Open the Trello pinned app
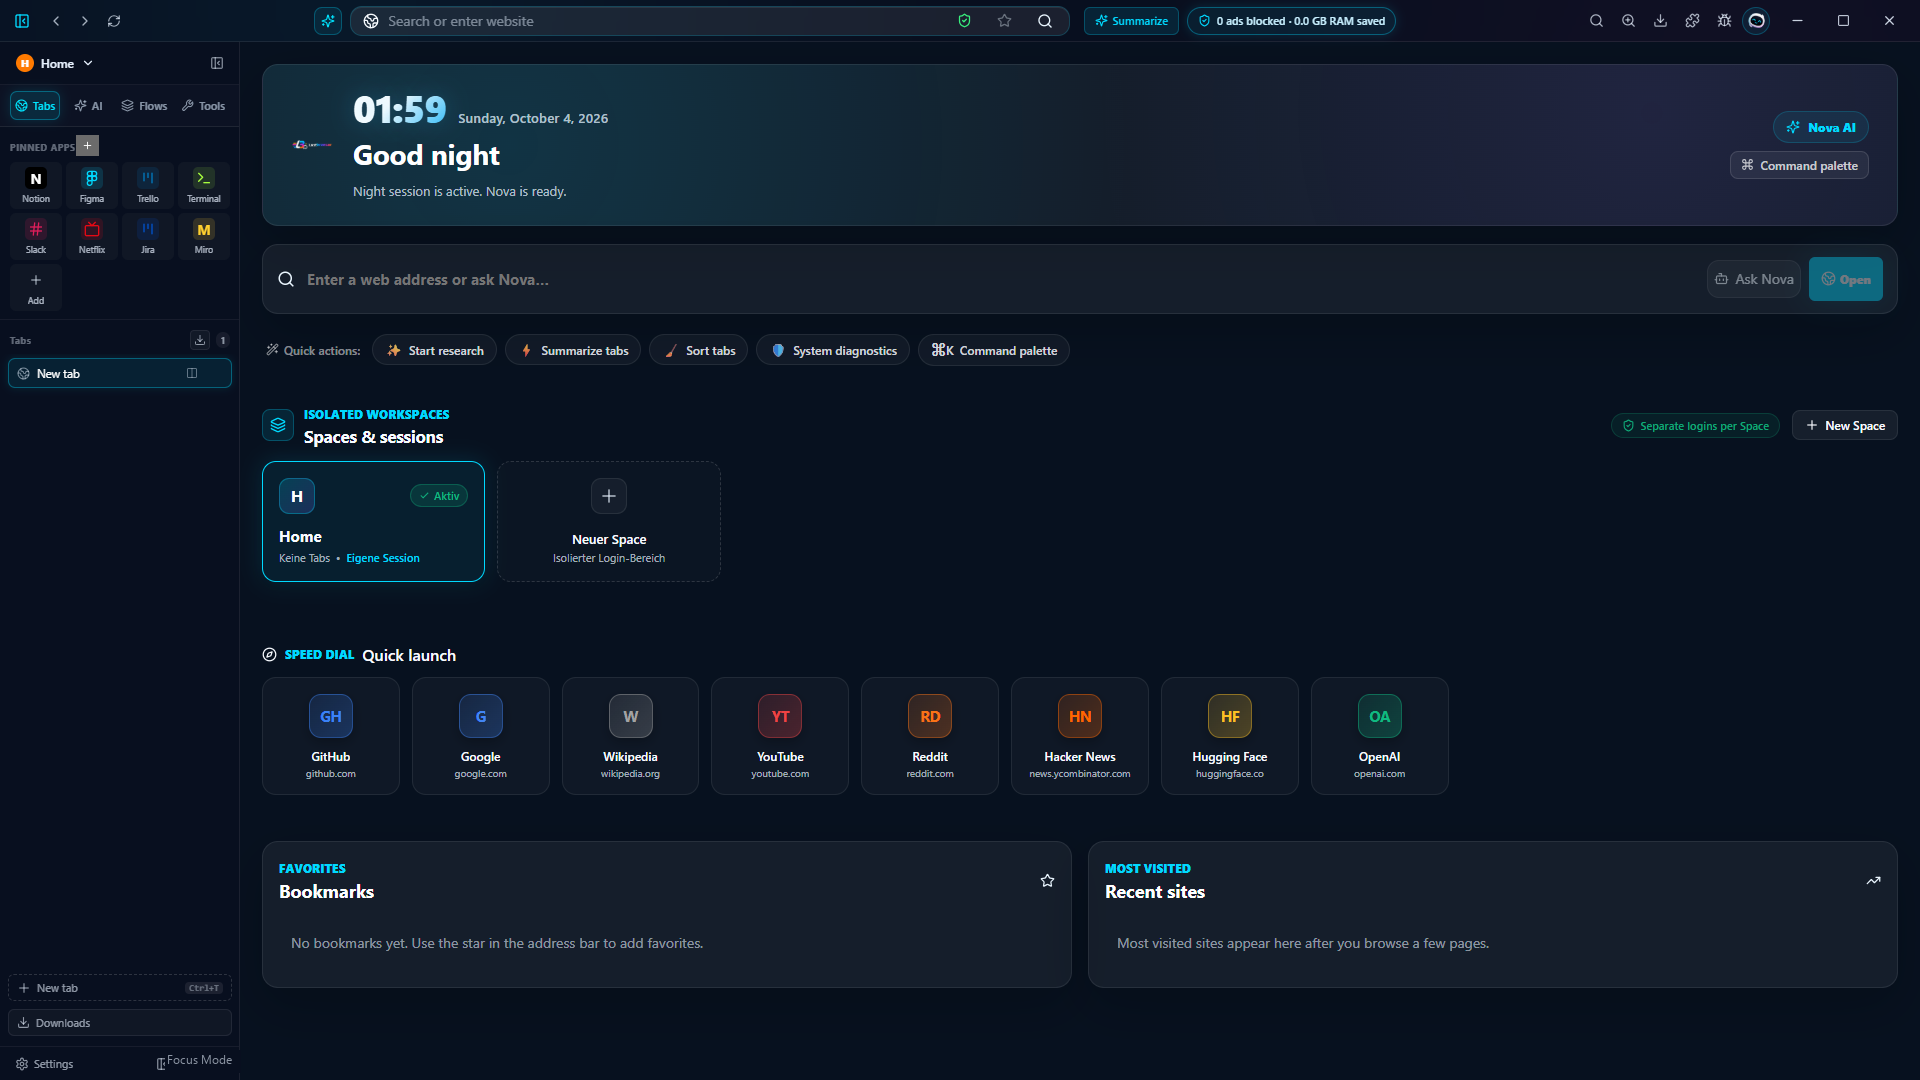Screen dimensions: 1920x1080 pos(148,185)
